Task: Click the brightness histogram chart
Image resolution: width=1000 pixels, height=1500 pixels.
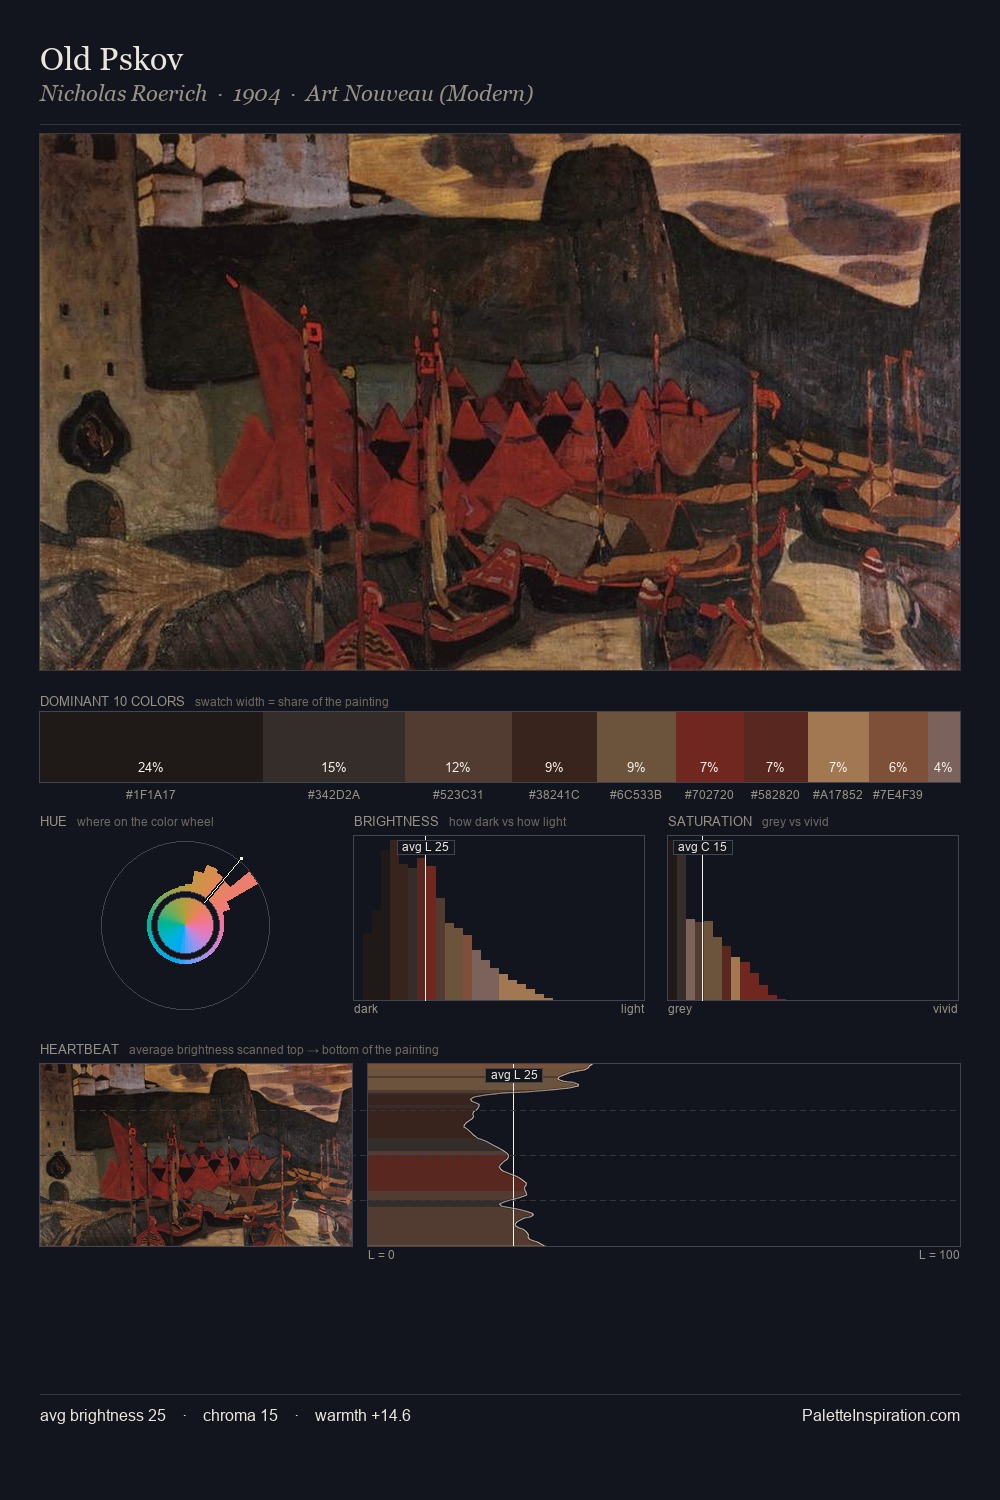Action: click(x=499, y=918)
